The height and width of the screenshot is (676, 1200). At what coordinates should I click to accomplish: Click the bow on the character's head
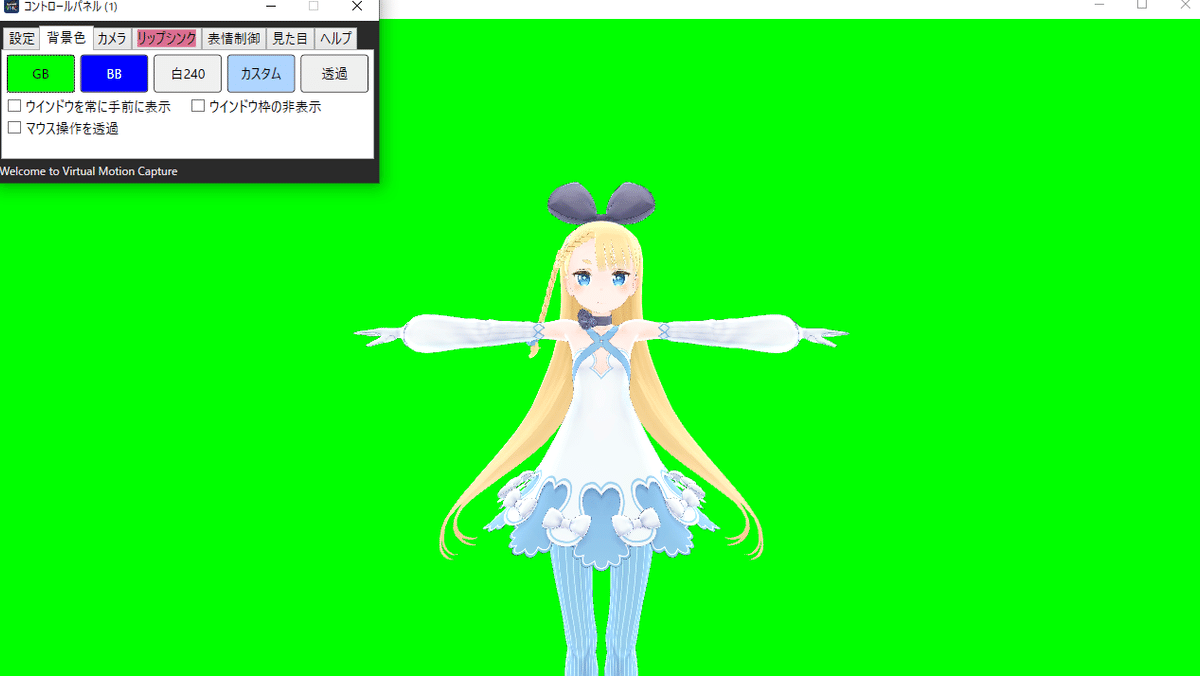pos(601,203)
